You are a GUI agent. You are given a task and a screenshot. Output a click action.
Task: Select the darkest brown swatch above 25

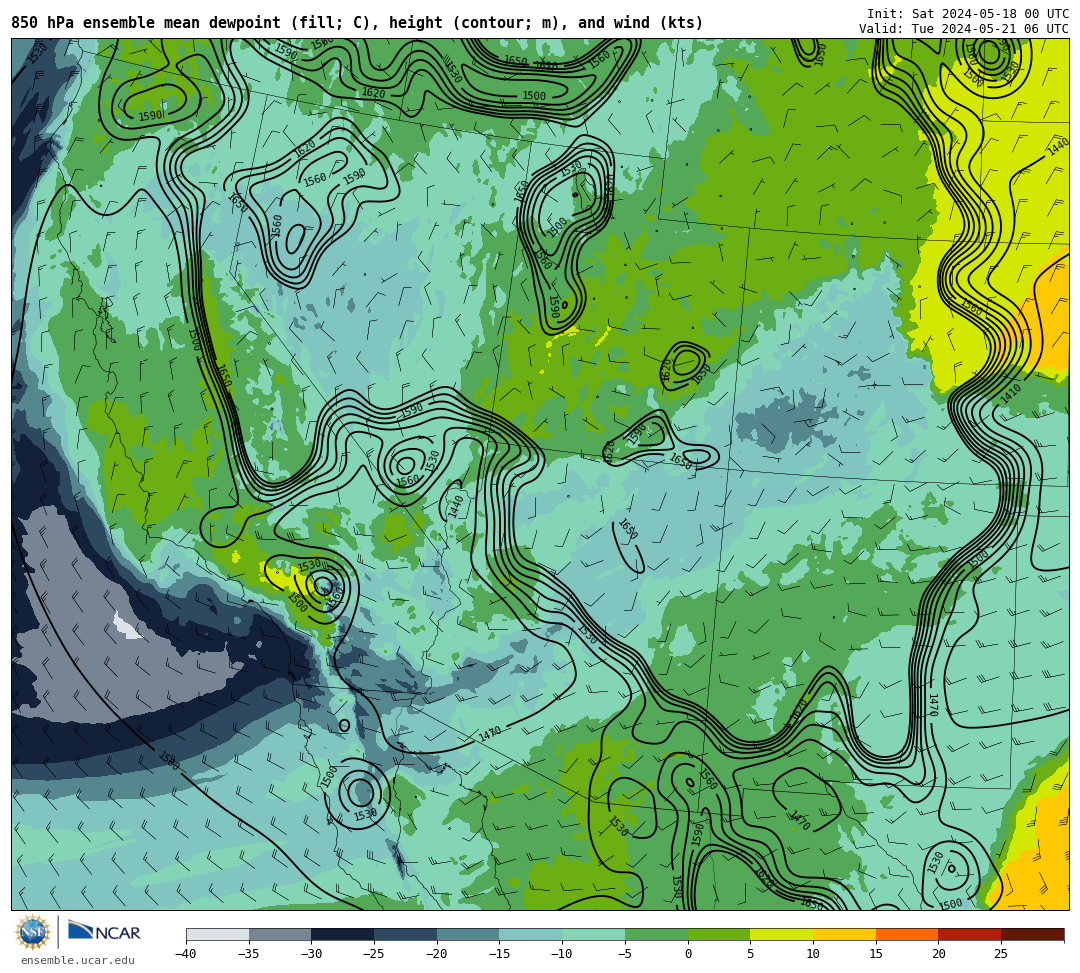click(x=1032, y=934)
